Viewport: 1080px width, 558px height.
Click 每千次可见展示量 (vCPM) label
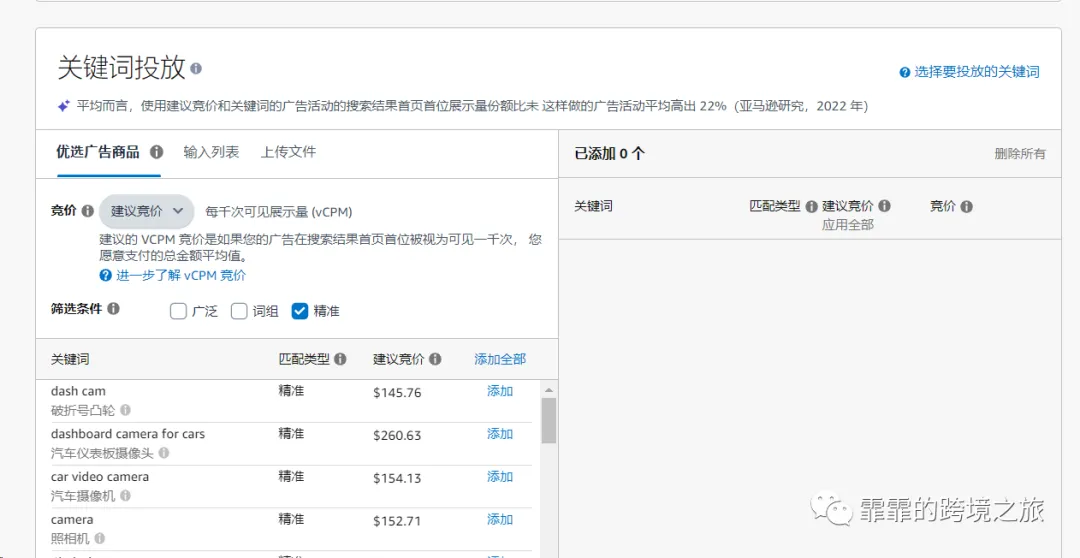click(x=279, y=211)
